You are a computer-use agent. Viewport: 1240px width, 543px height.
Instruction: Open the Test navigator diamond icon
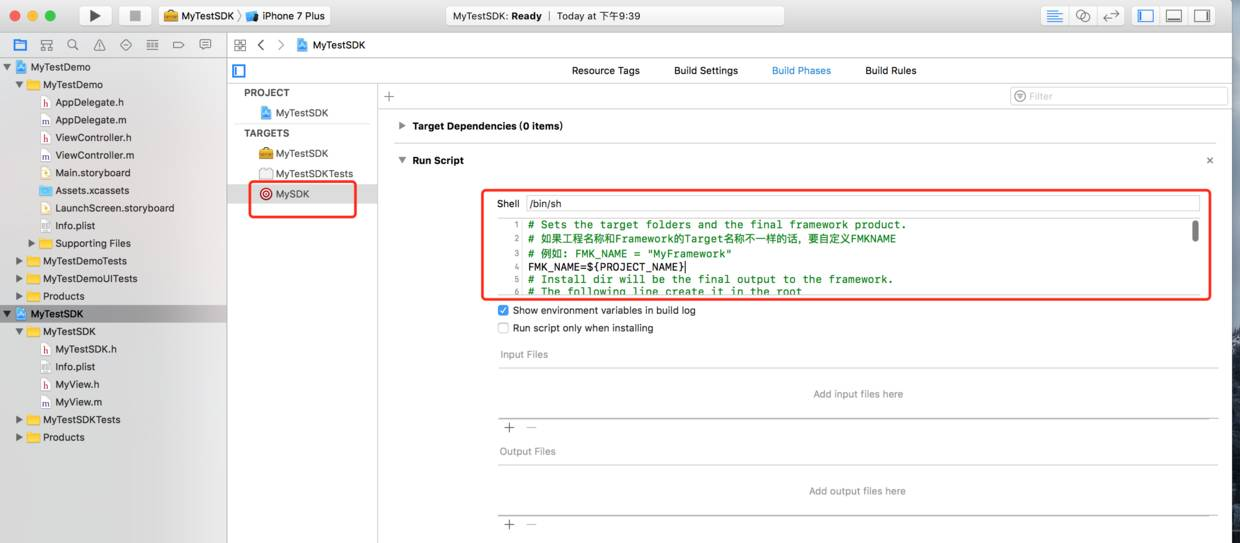point(126,45)
